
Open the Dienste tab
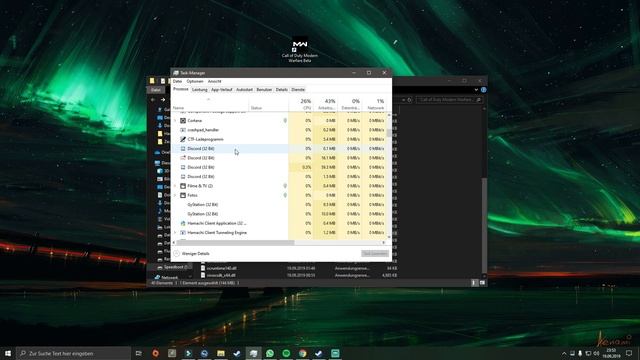pos(298,89)
